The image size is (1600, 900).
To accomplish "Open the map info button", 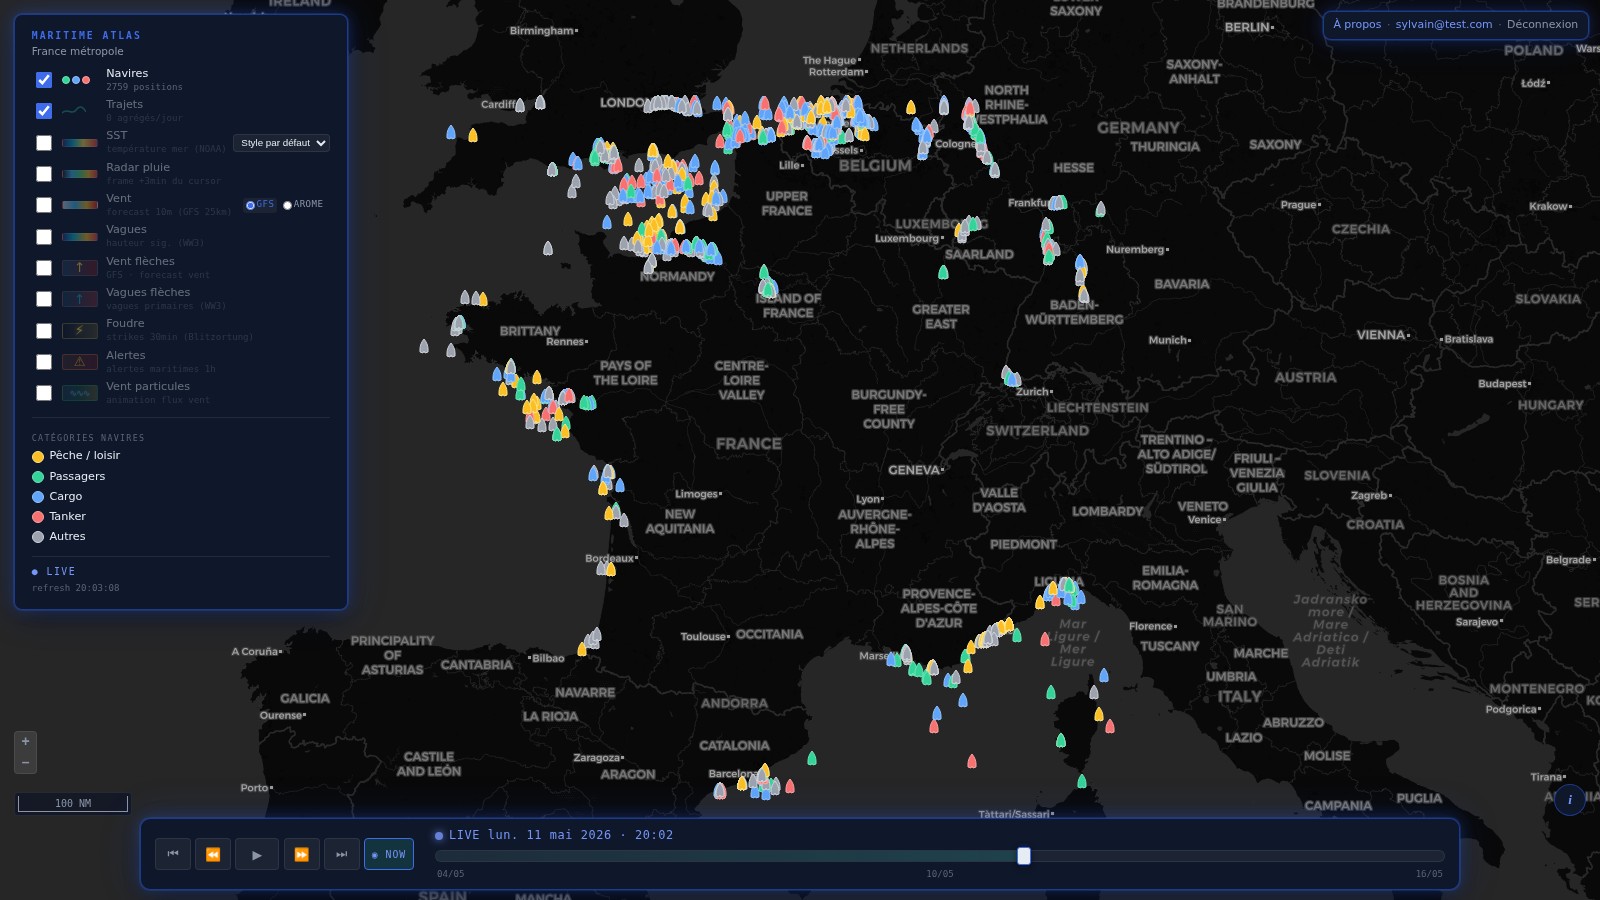I will (x=1570, y=800).
